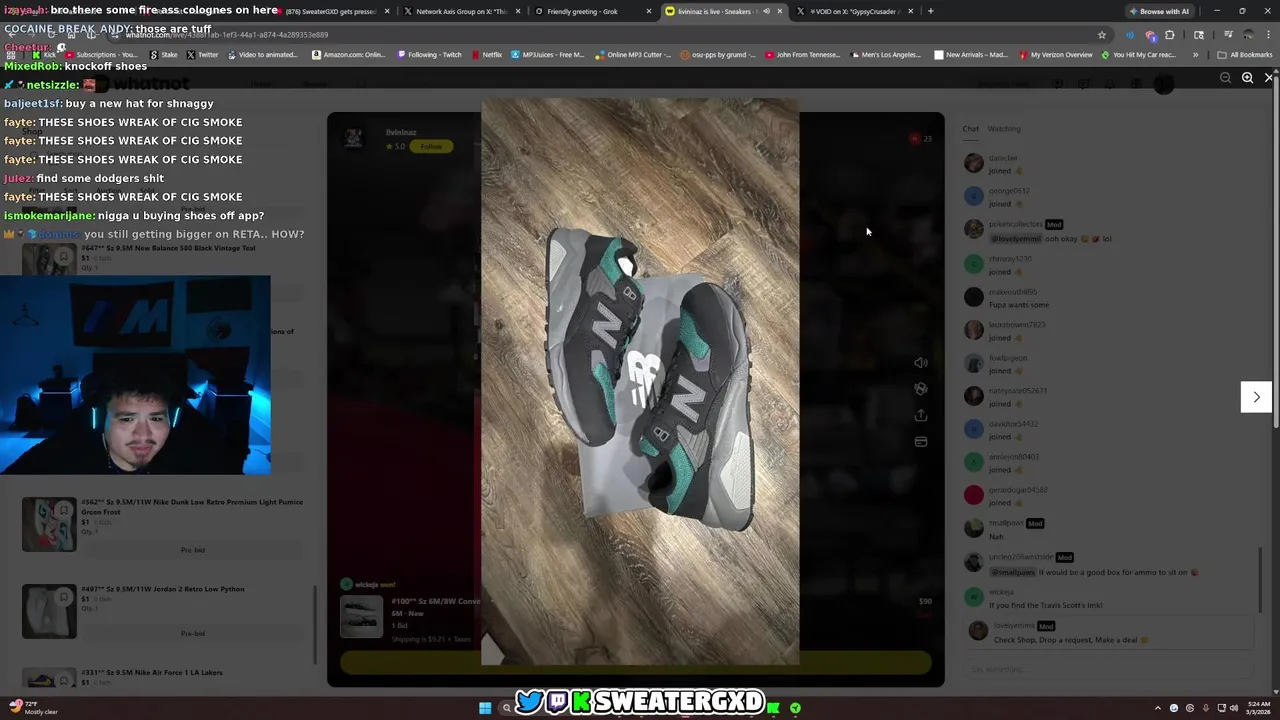Open the Amazon.com bookmark

349,55
